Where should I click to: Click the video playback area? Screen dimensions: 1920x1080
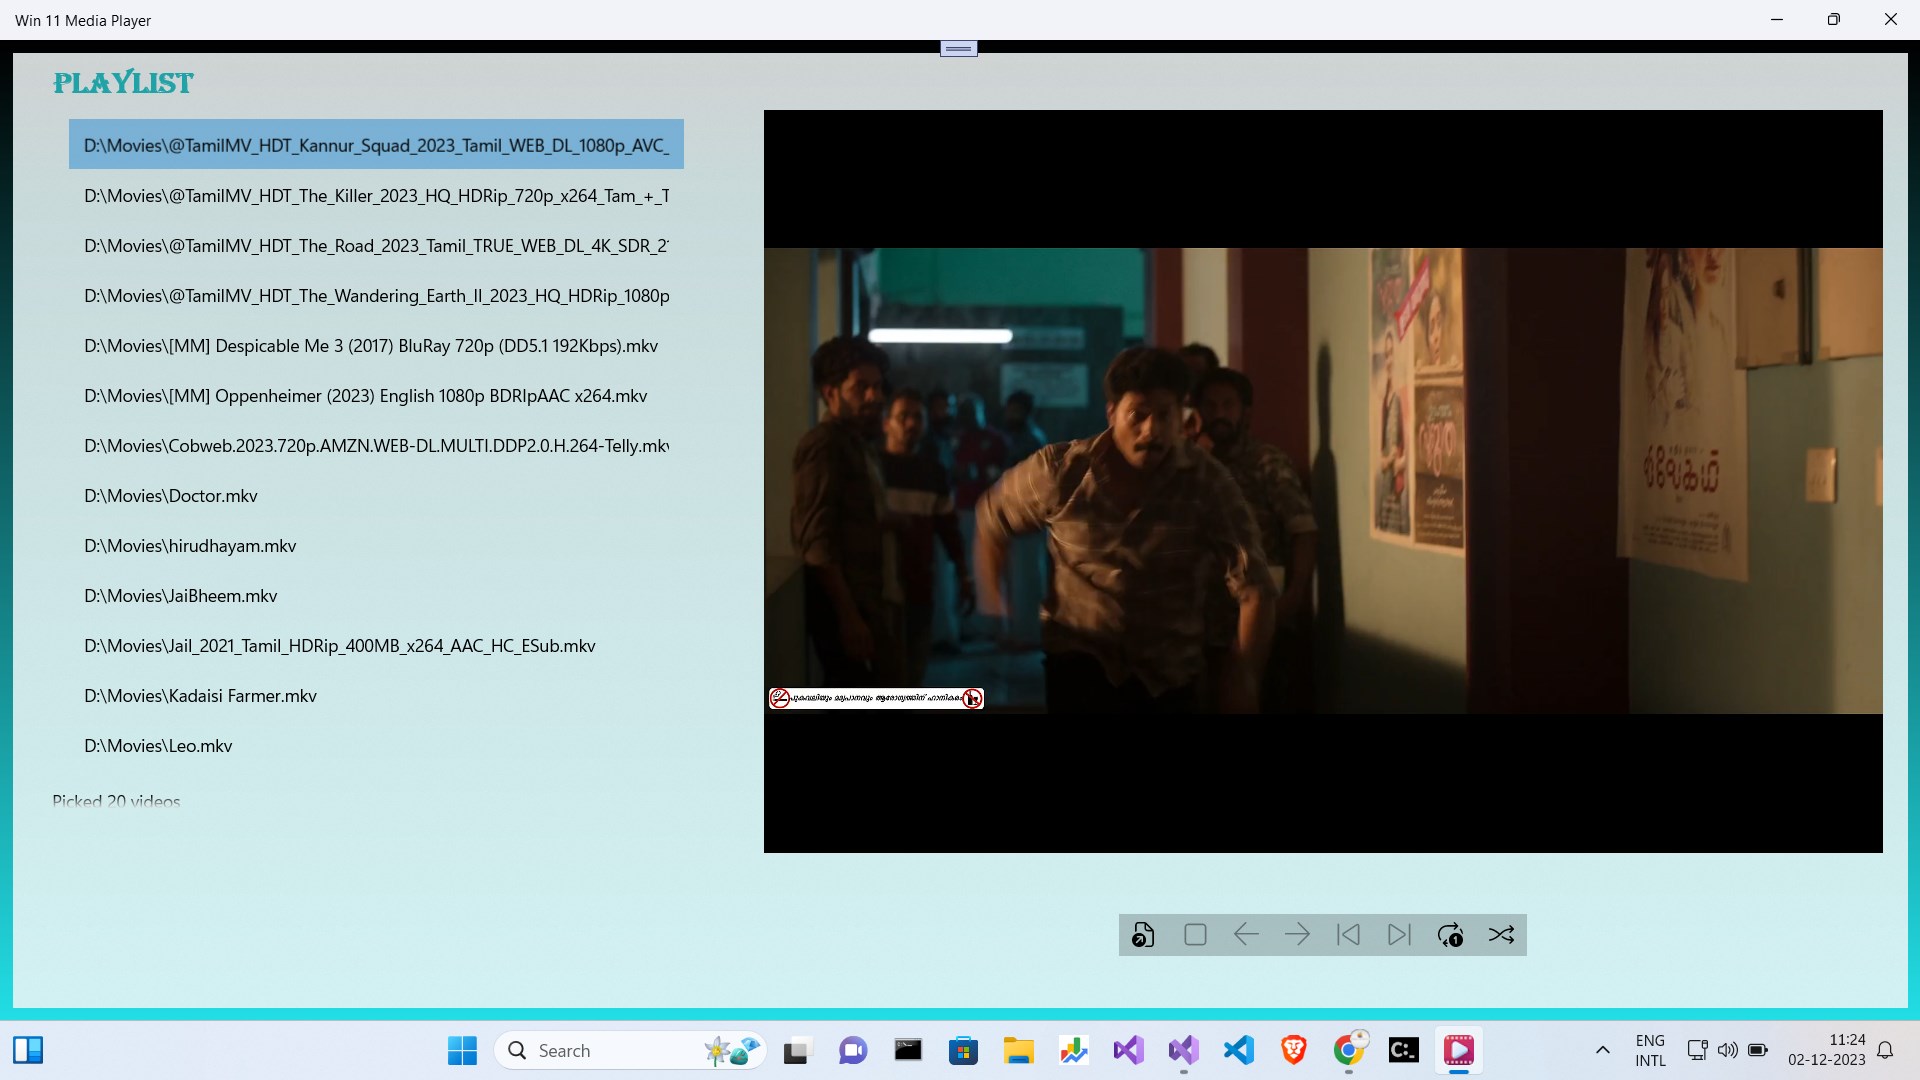click(x=1323, y=481)
